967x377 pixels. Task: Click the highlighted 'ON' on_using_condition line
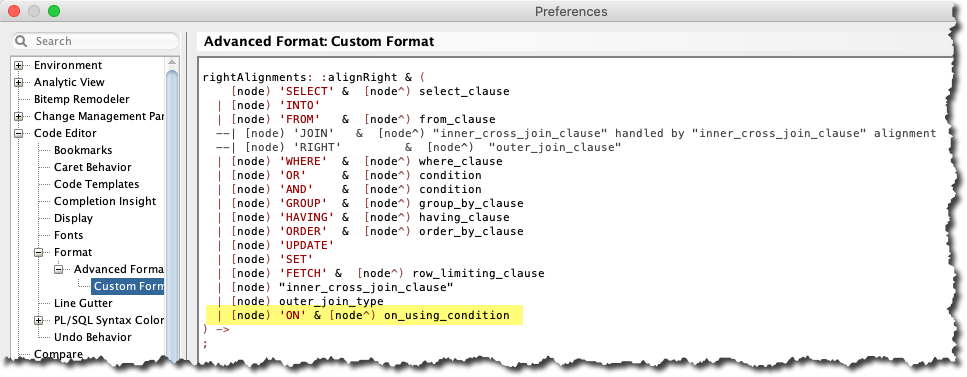[x=364, y=316]
